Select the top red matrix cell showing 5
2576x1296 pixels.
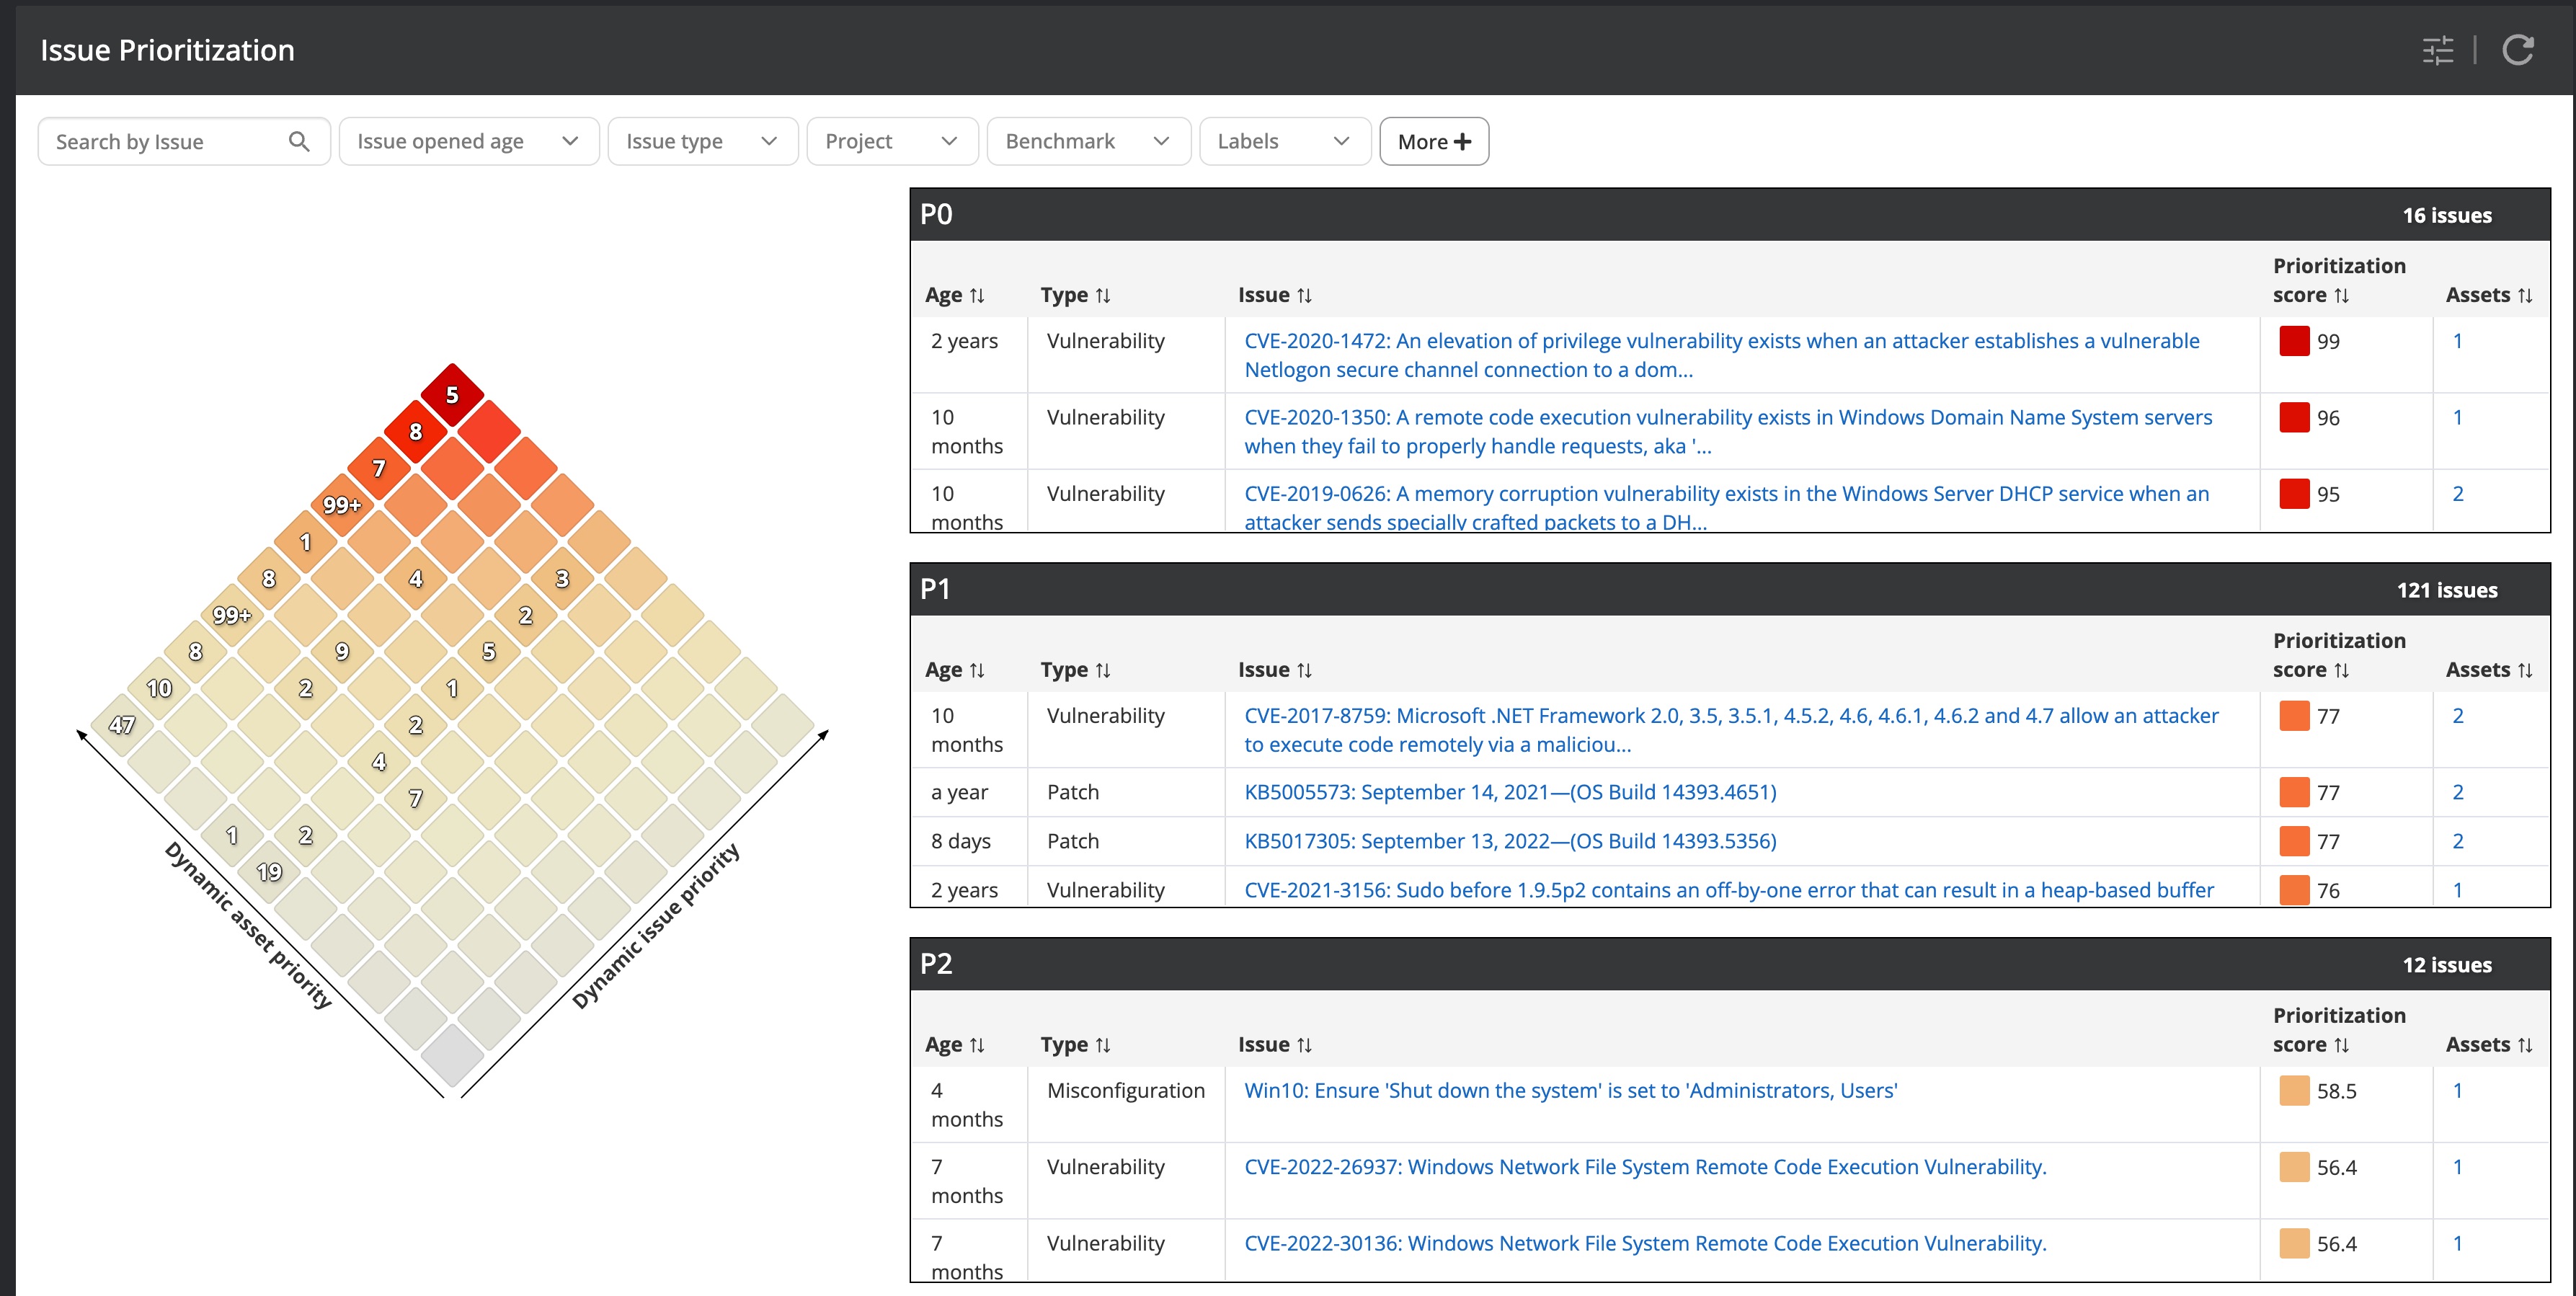pyautogui.click(x=452, y=395)
